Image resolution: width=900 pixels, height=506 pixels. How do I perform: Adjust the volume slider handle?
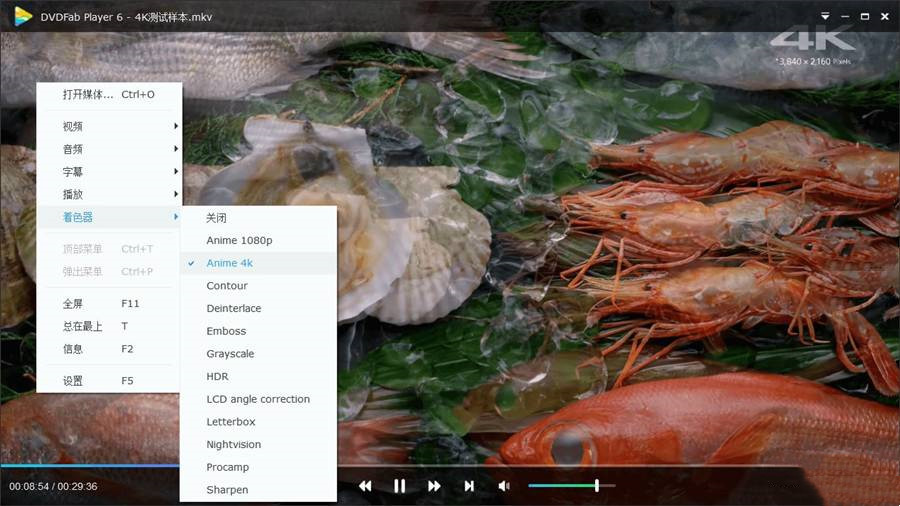click(597, 485)
